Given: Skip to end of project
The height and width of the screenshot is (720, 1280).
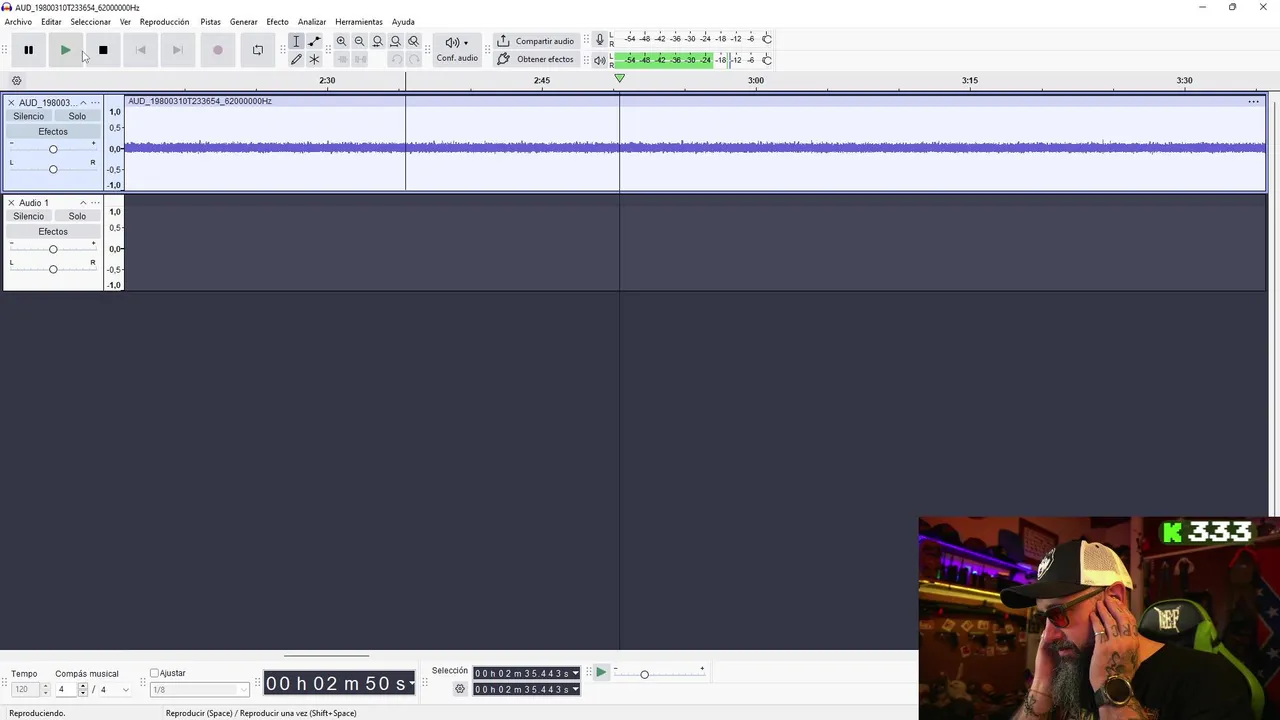Looking at the screenshot, I should [177, 50].
